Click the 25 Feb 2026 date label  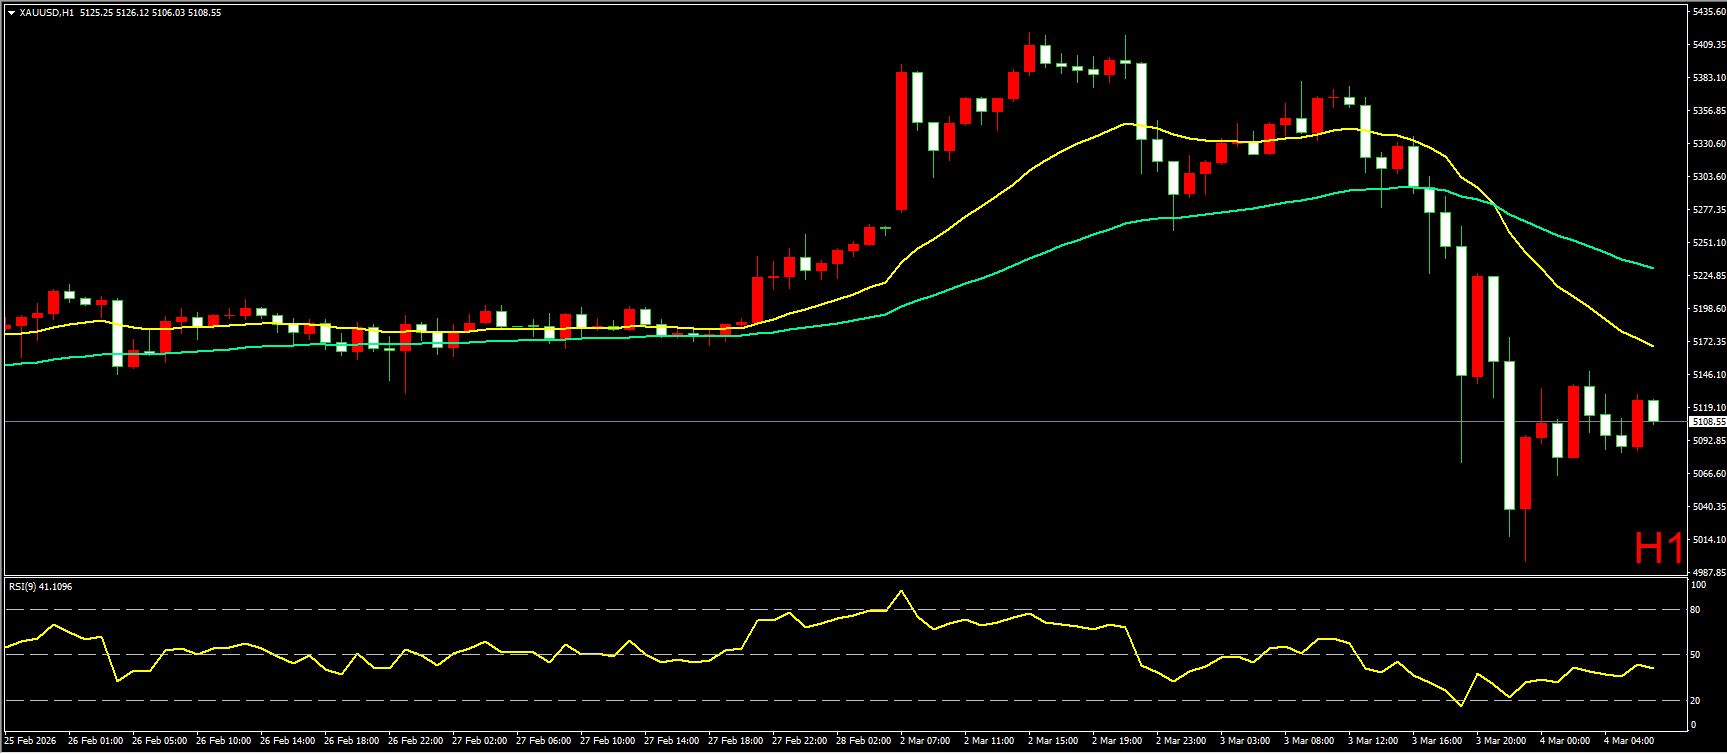coord(30,741)
